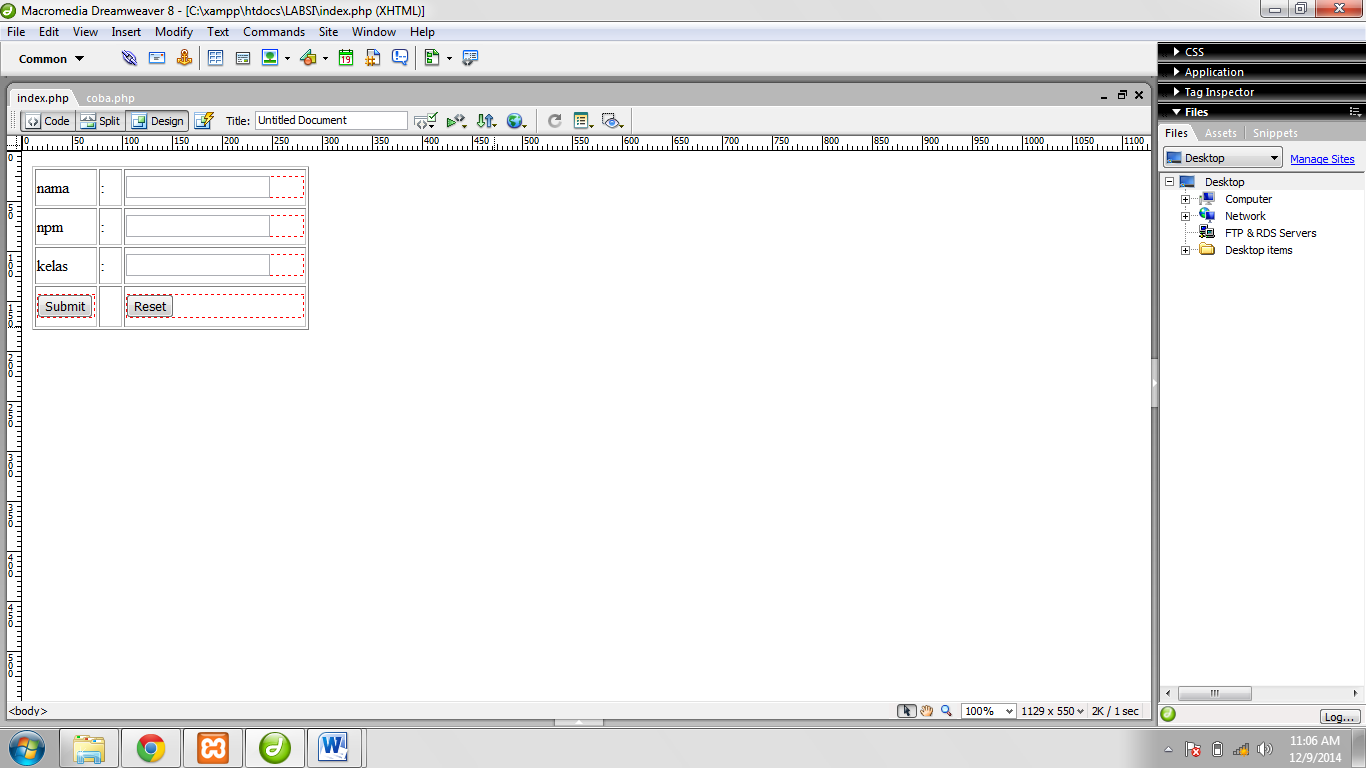
Task: Open Google Chrome from the taskbar
Action: coord(151,747)
